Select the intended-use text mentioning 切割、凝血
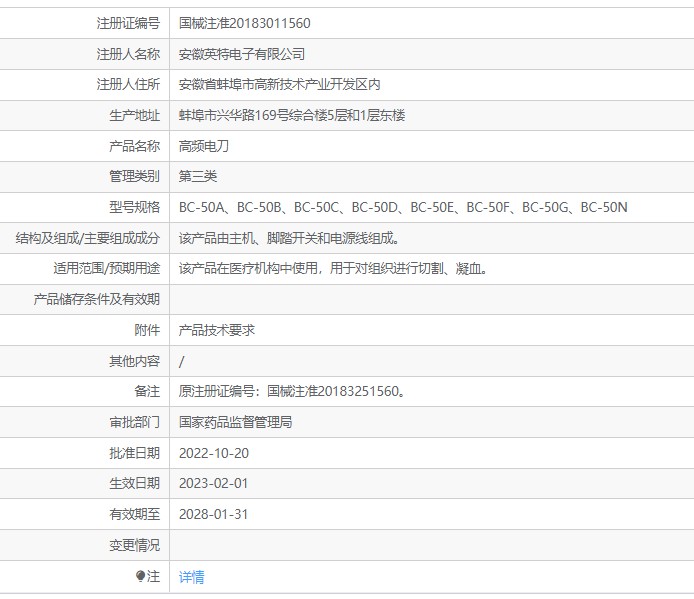 click(333, 268)
